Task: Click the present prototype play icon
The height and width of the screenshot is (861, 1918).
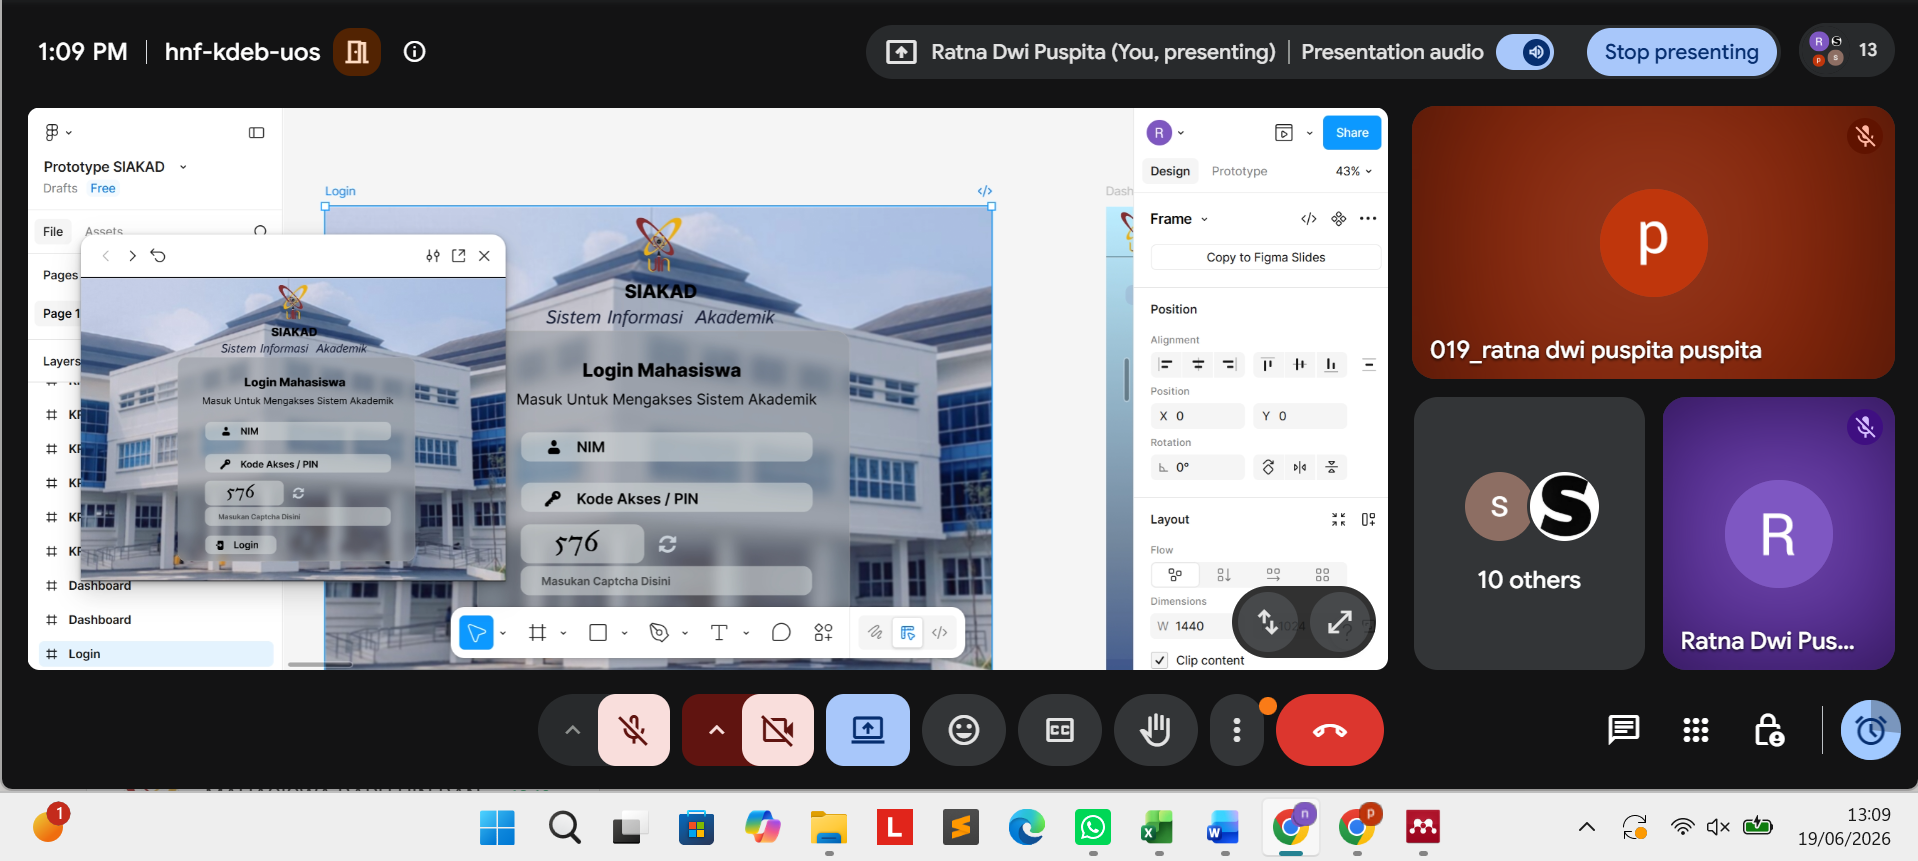Action: (1284, 133)
